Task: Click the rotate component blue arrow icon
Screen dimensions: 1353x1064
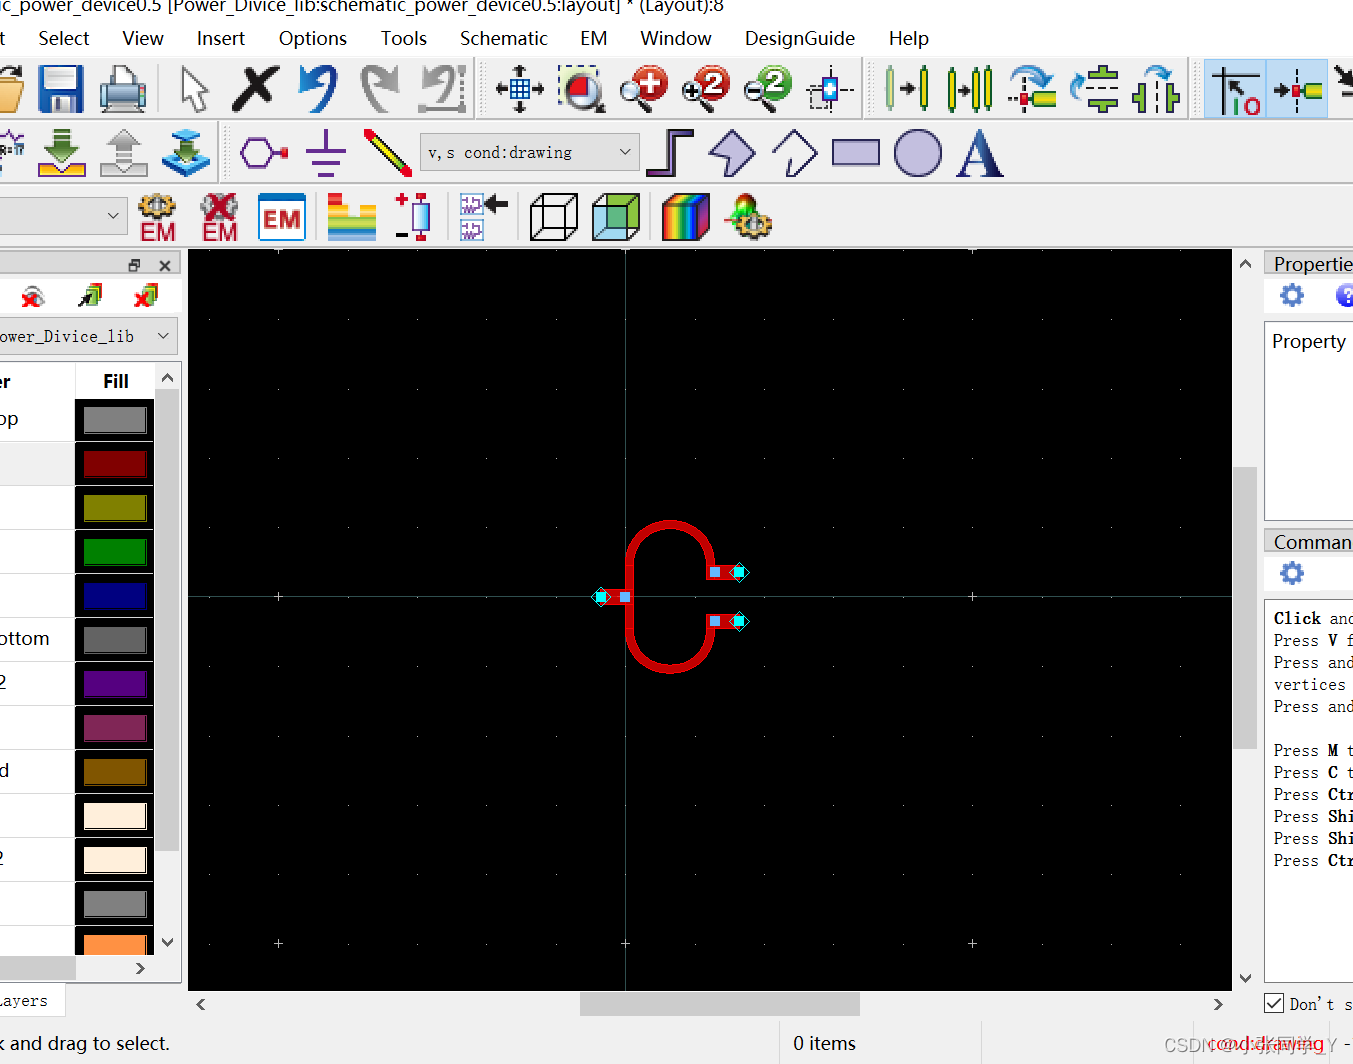Action: [1033, 89]
